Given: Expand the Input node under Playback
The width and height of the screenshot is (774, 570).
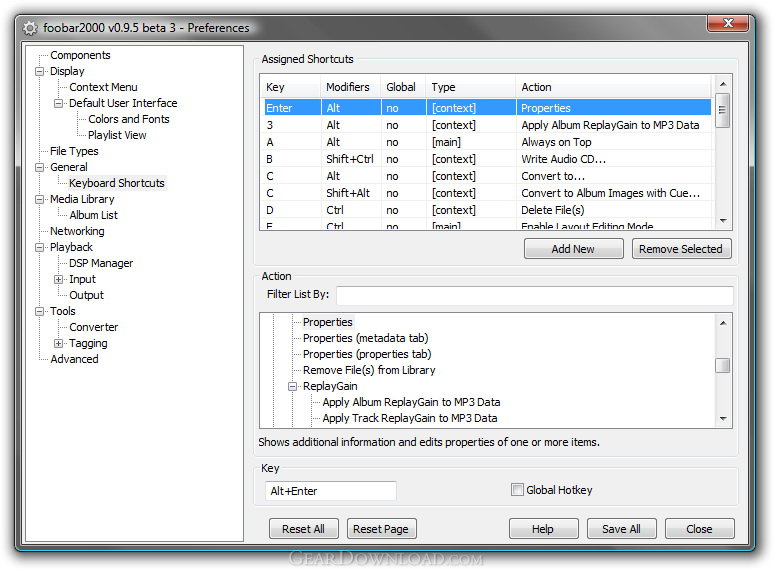Looking at the screenshot, I should pyautogui.click(x=58, y=279).
